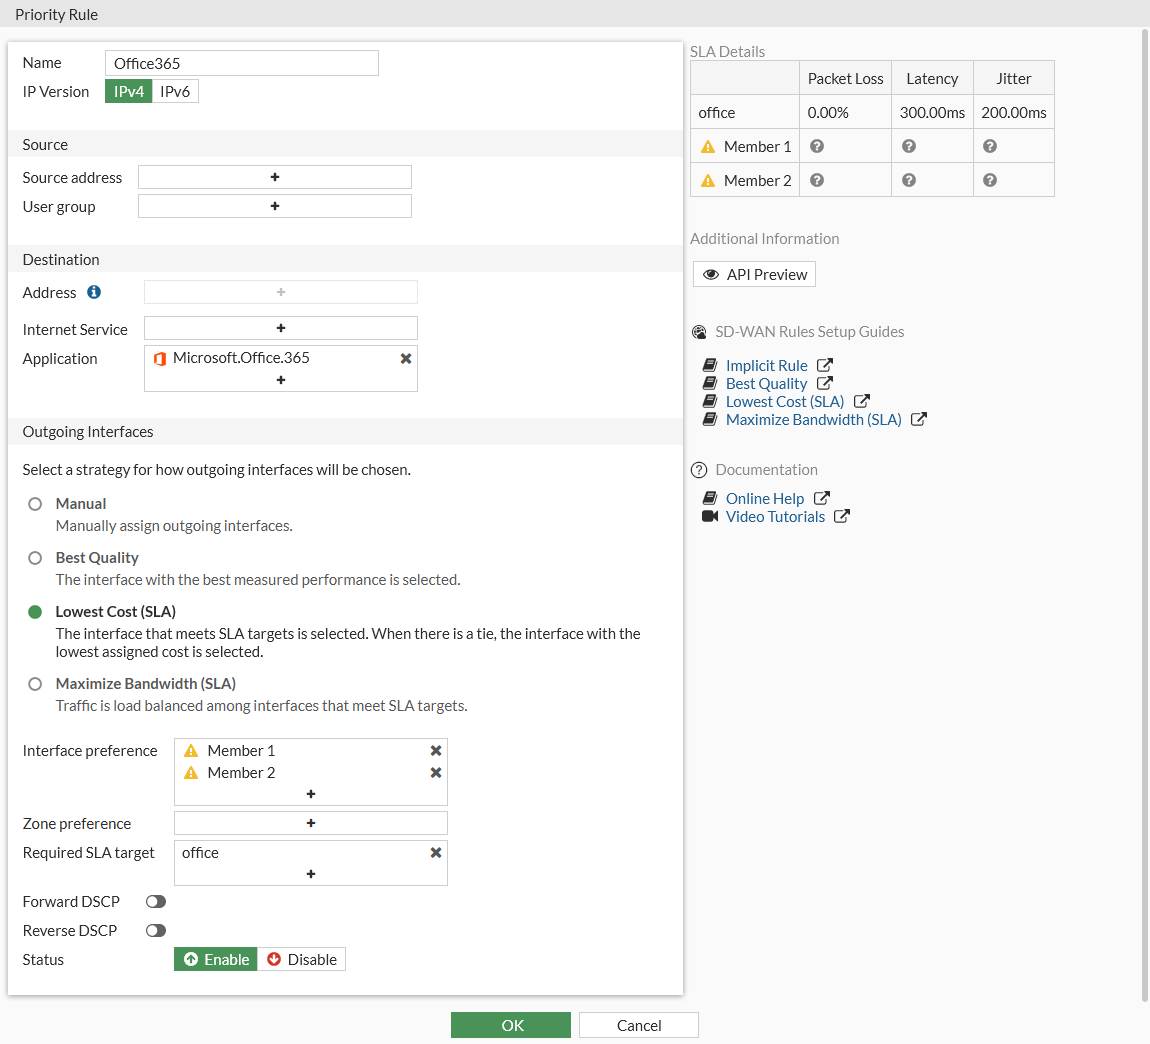This screenshot has height=1044, width=1150.
Task: Open the Online Help link
Action: point(765,499)
